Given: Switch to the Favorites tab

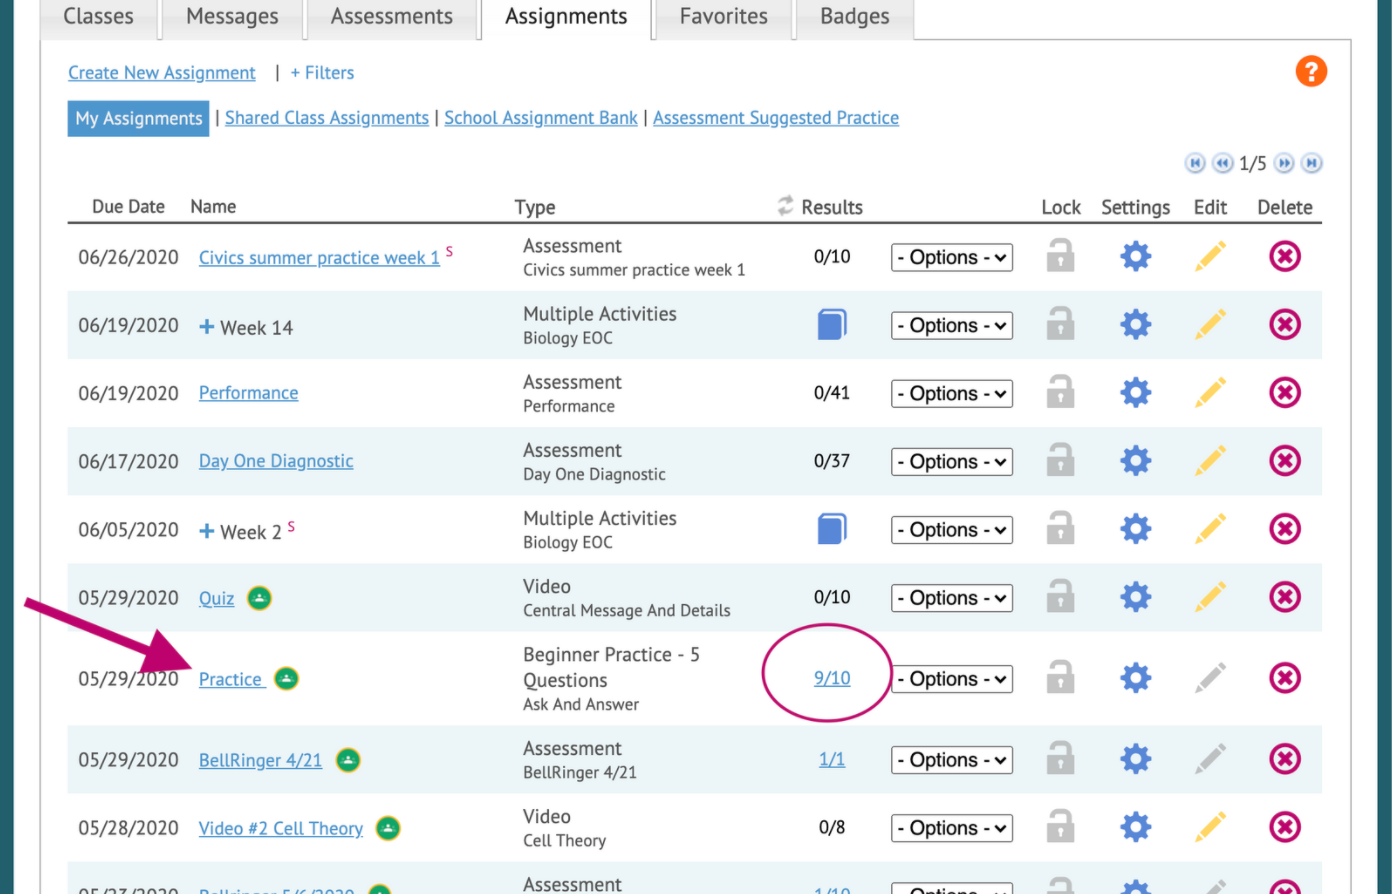Looking at the screenshot, I should coord(723,17).
